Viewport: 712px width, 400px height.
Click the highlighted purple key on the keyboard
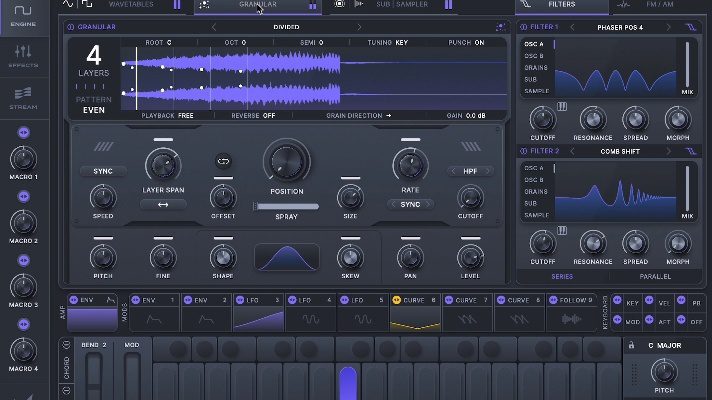[x=347, y=383]
